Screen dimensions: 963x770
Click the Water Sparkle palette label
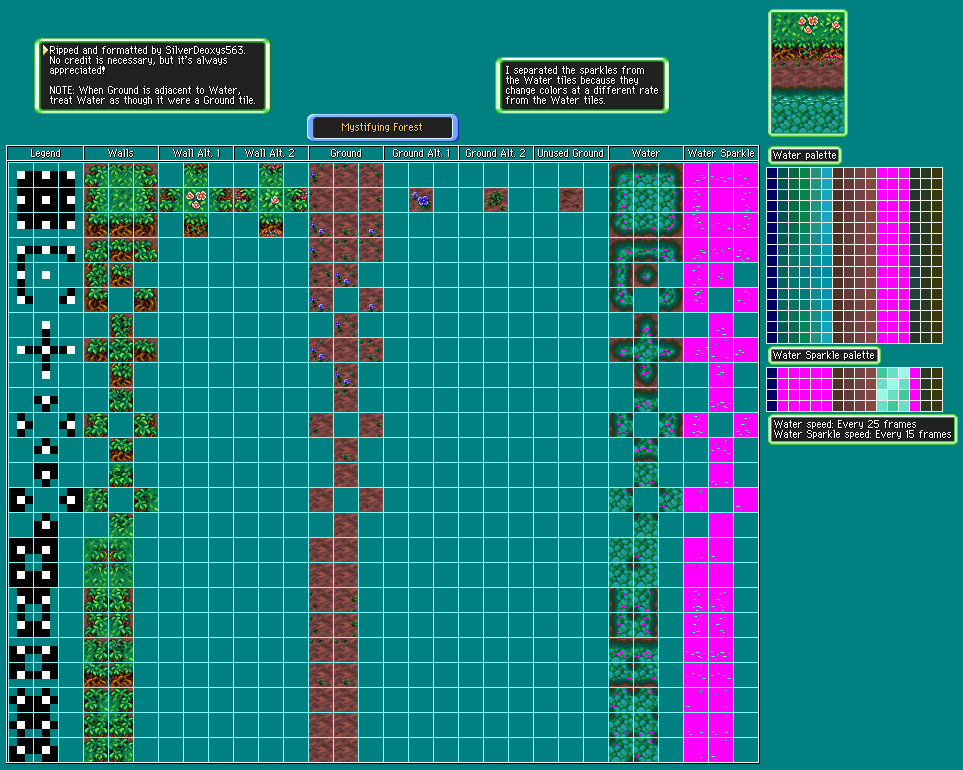[x=824, y=356]
